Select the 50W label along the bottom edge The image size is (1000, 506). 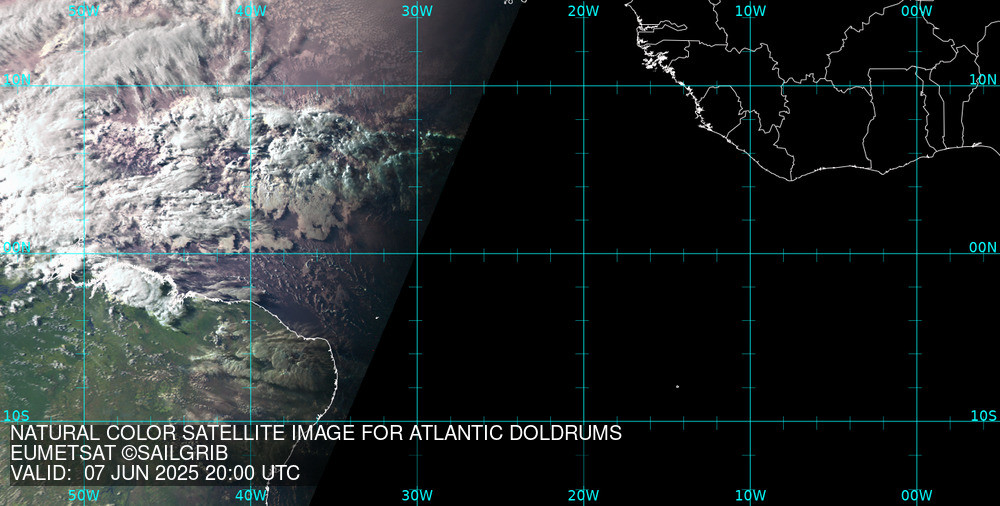[x=84, y=495]
